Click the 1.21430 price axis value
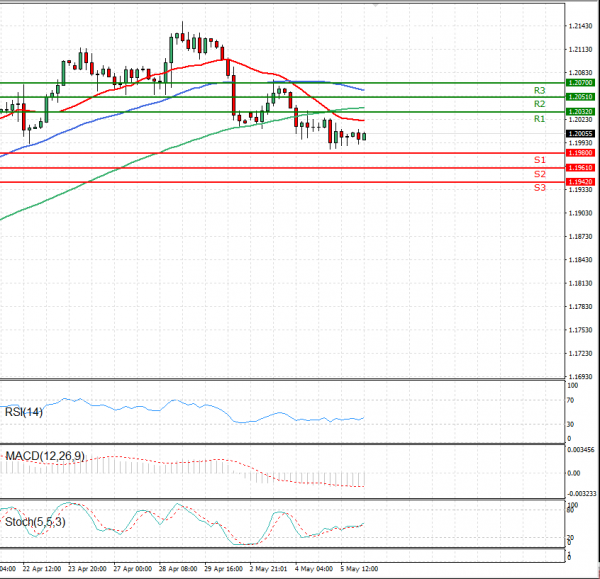Viewport: 600px width, 579px height. pyautogui.click(x=580, y=26)
